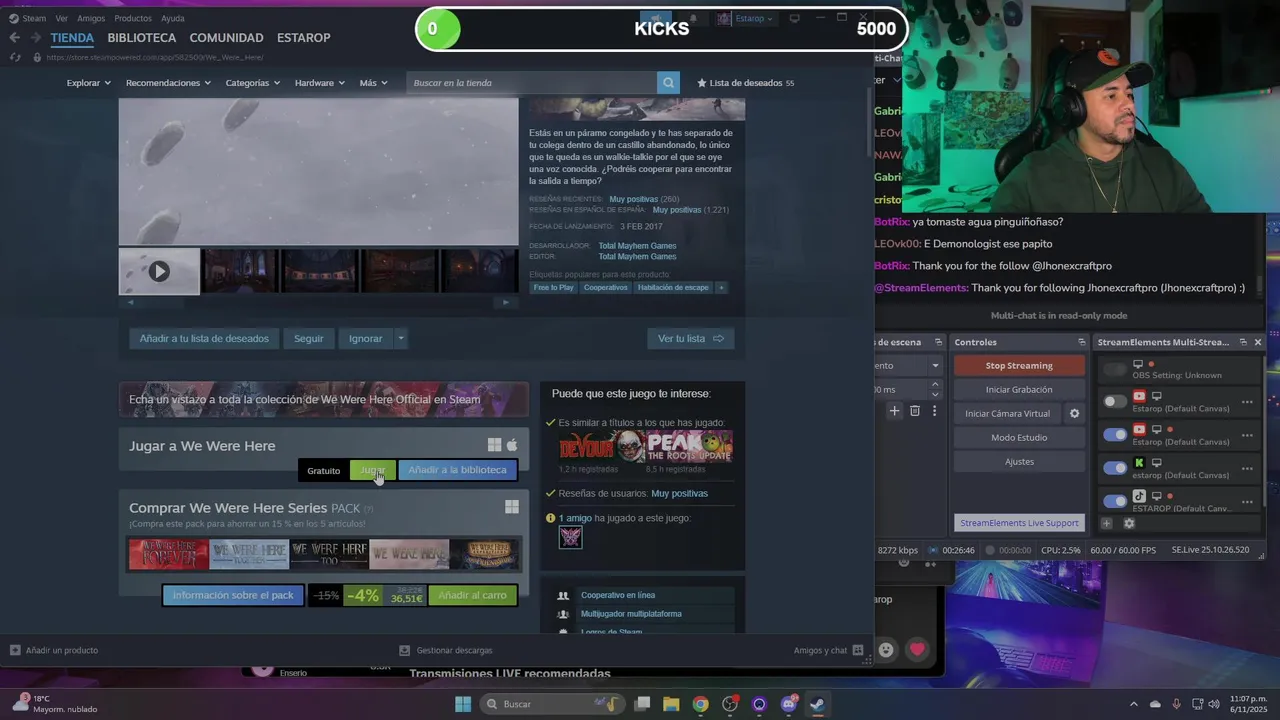Play the trailer video thumbnail
Screen dimensions: 1280x720
(x=159, y=271)
